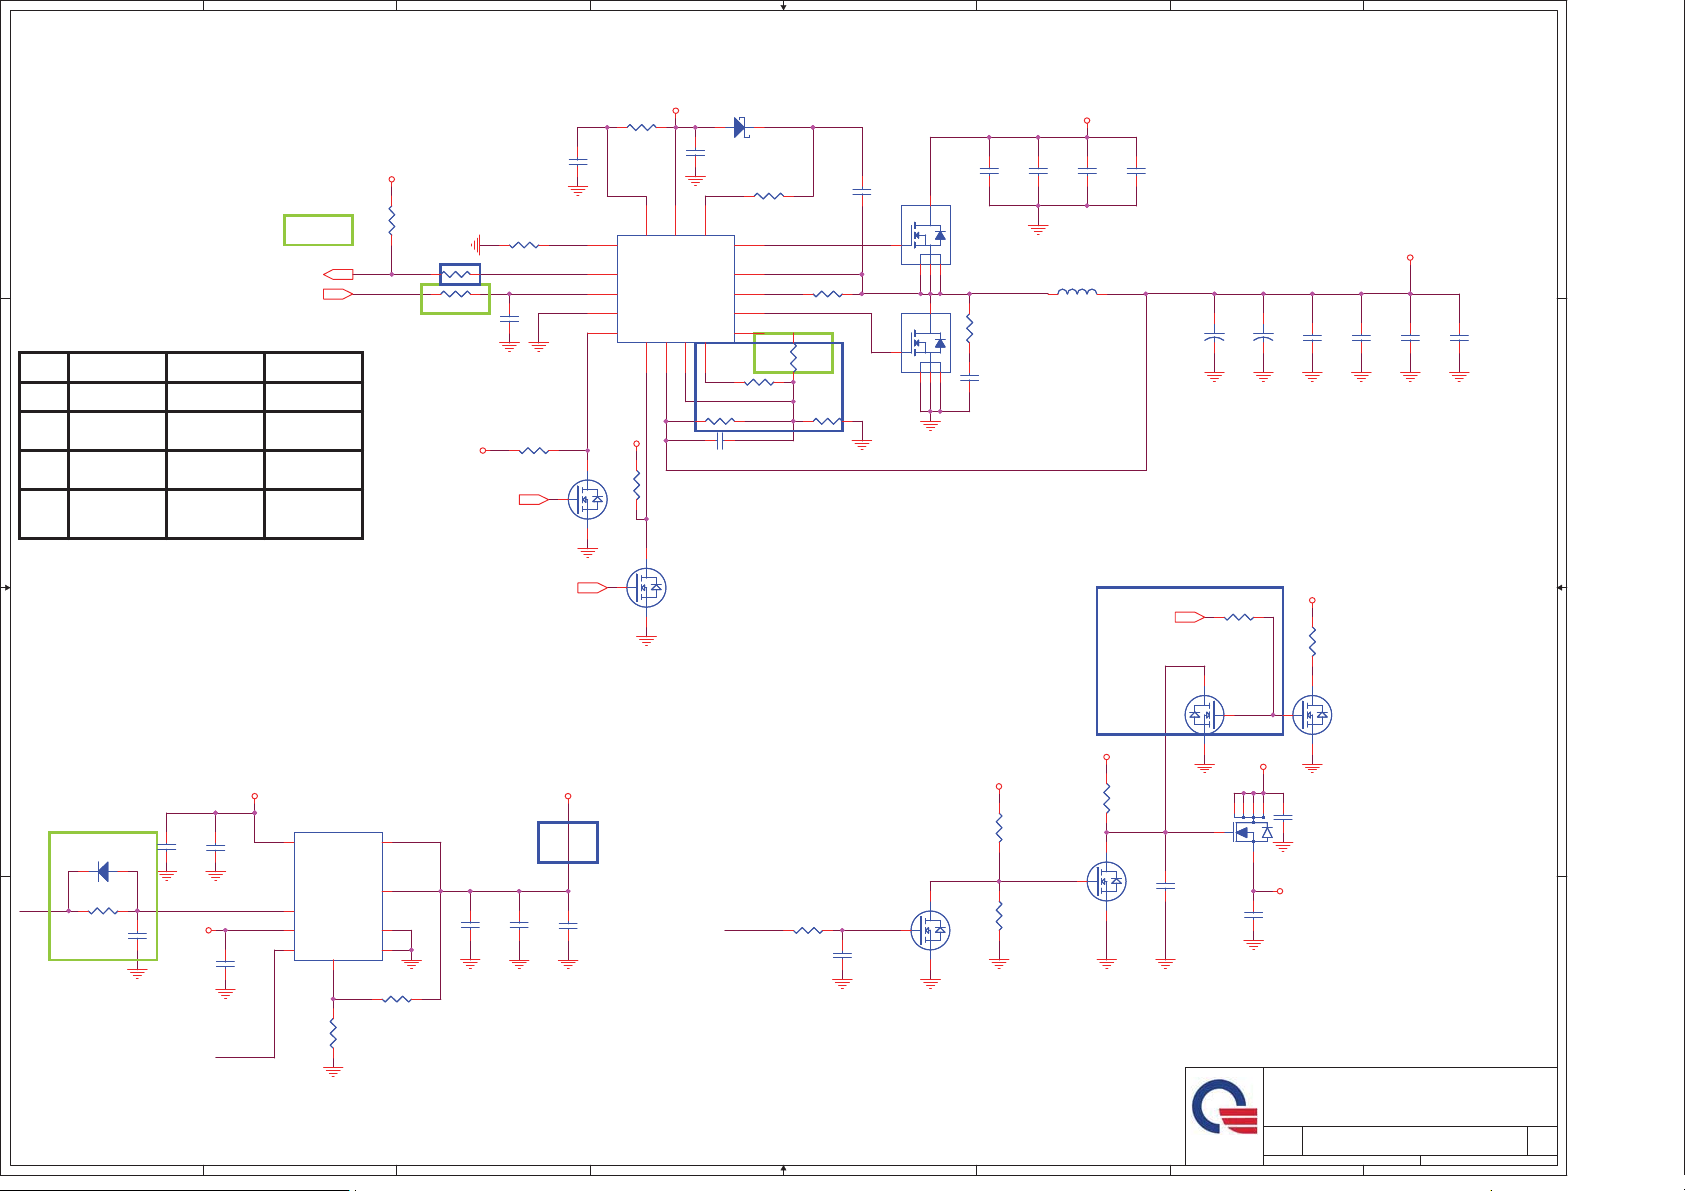The height and width of the screenshot is (1191, 1685).
Task: Click the company logo in the title block
Action: [1224, 1107]
